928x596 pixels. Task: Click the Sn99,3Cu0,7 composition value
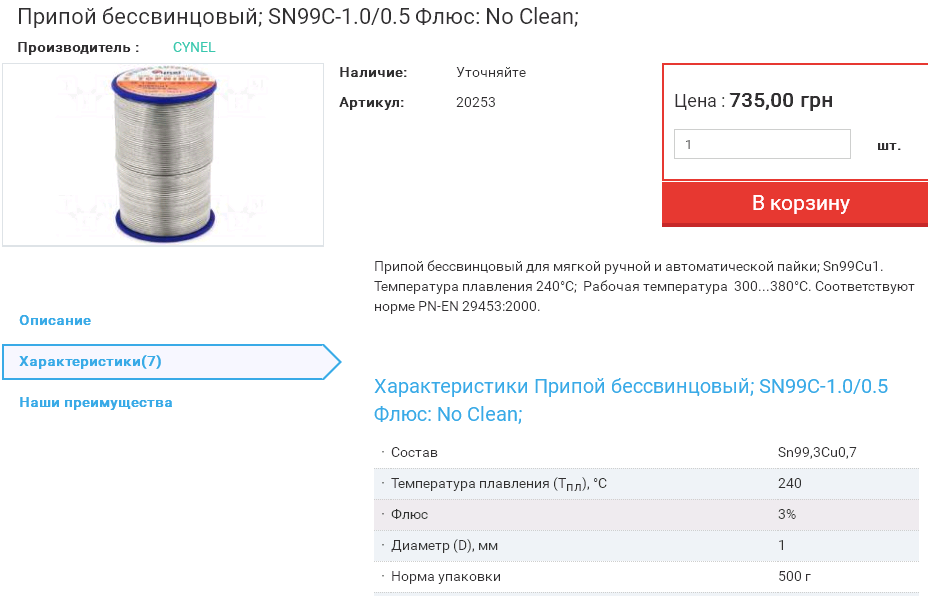click(817, 452)
